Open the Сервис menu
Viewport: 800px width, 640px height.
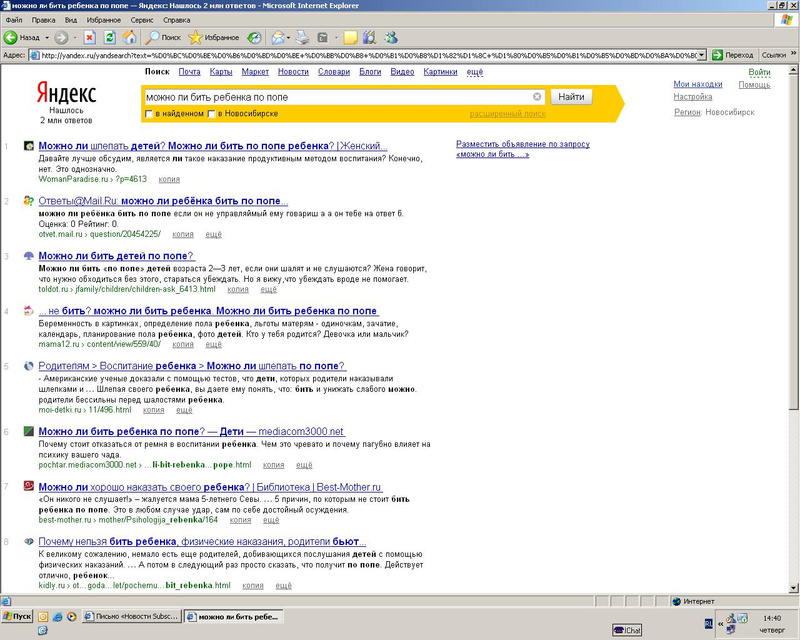(x=143, y=20)
